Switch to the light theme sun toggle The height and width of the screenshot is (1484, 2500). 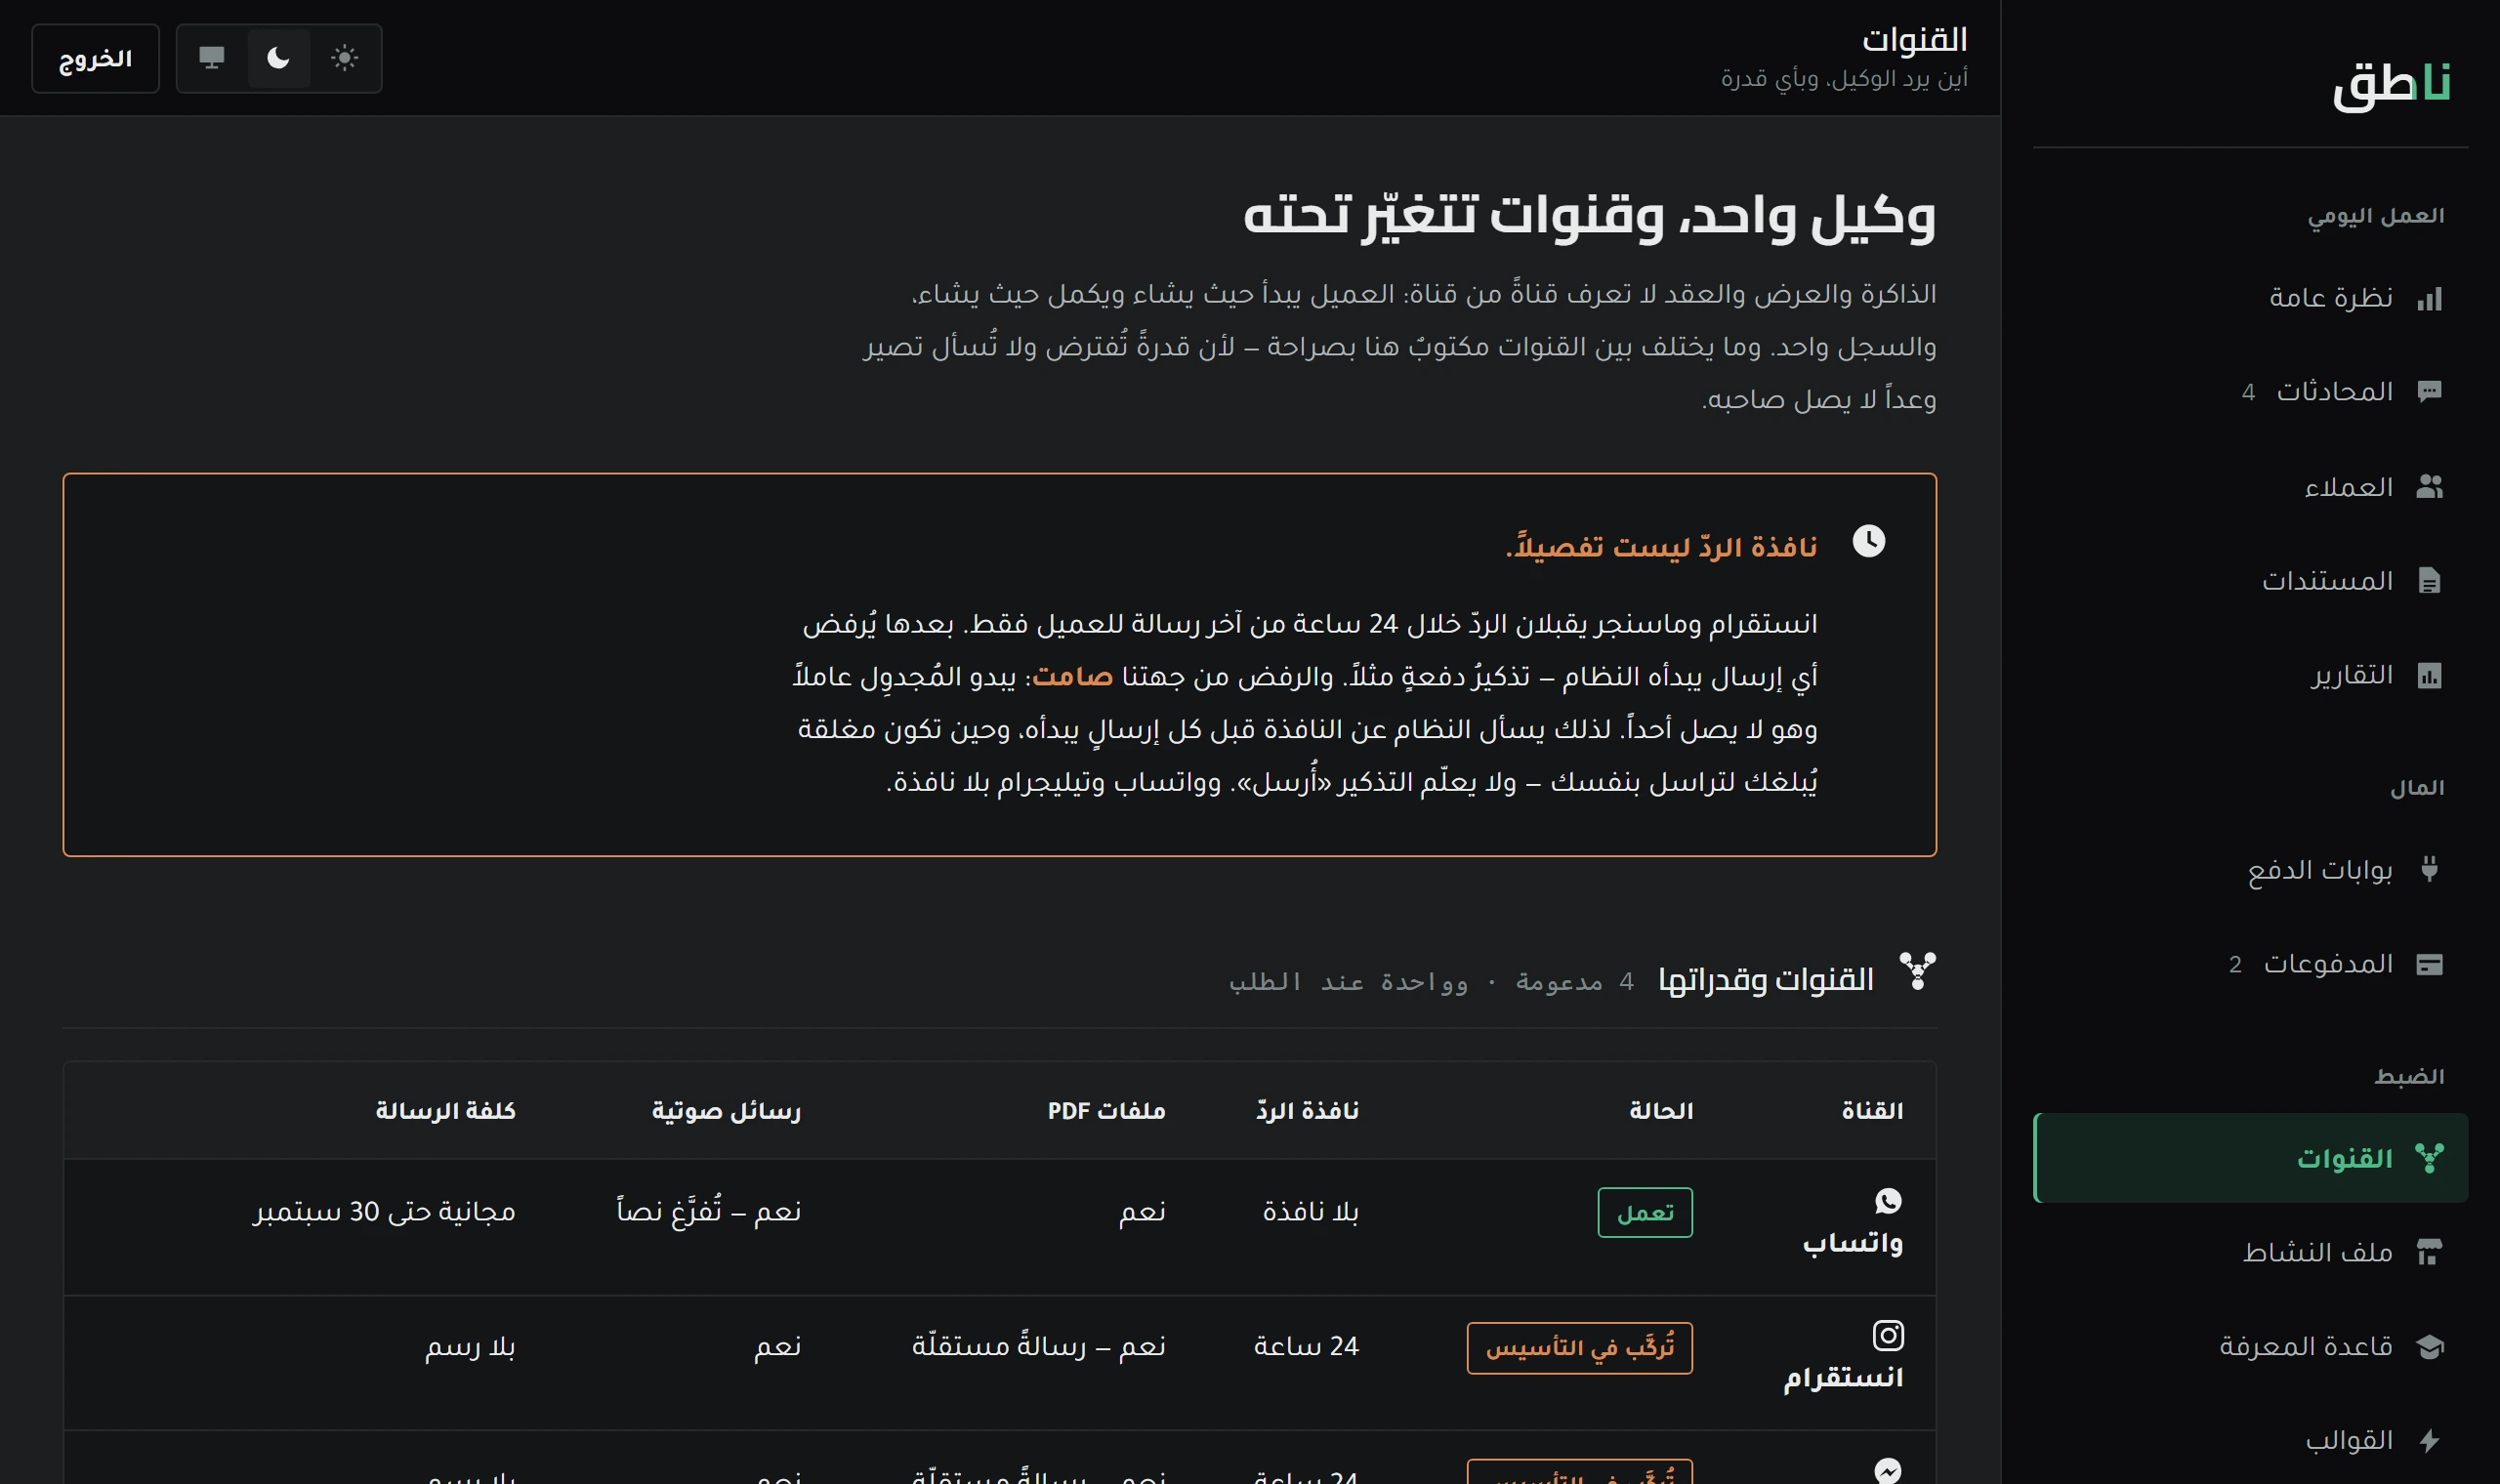click(344, 58)
